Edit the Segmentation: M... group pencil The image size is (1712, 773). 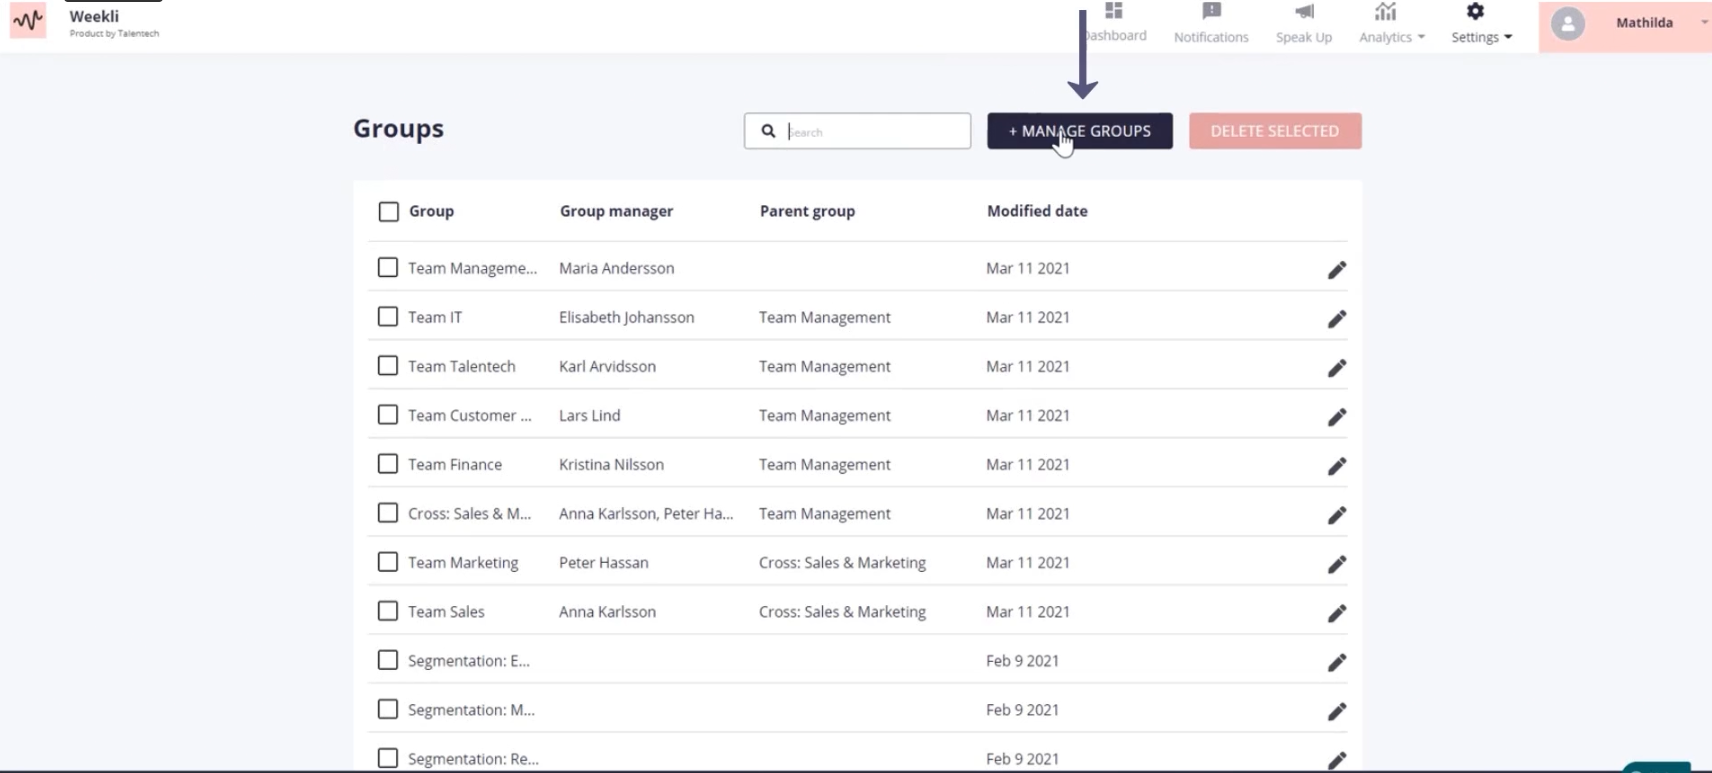[x=1336, y=711]
